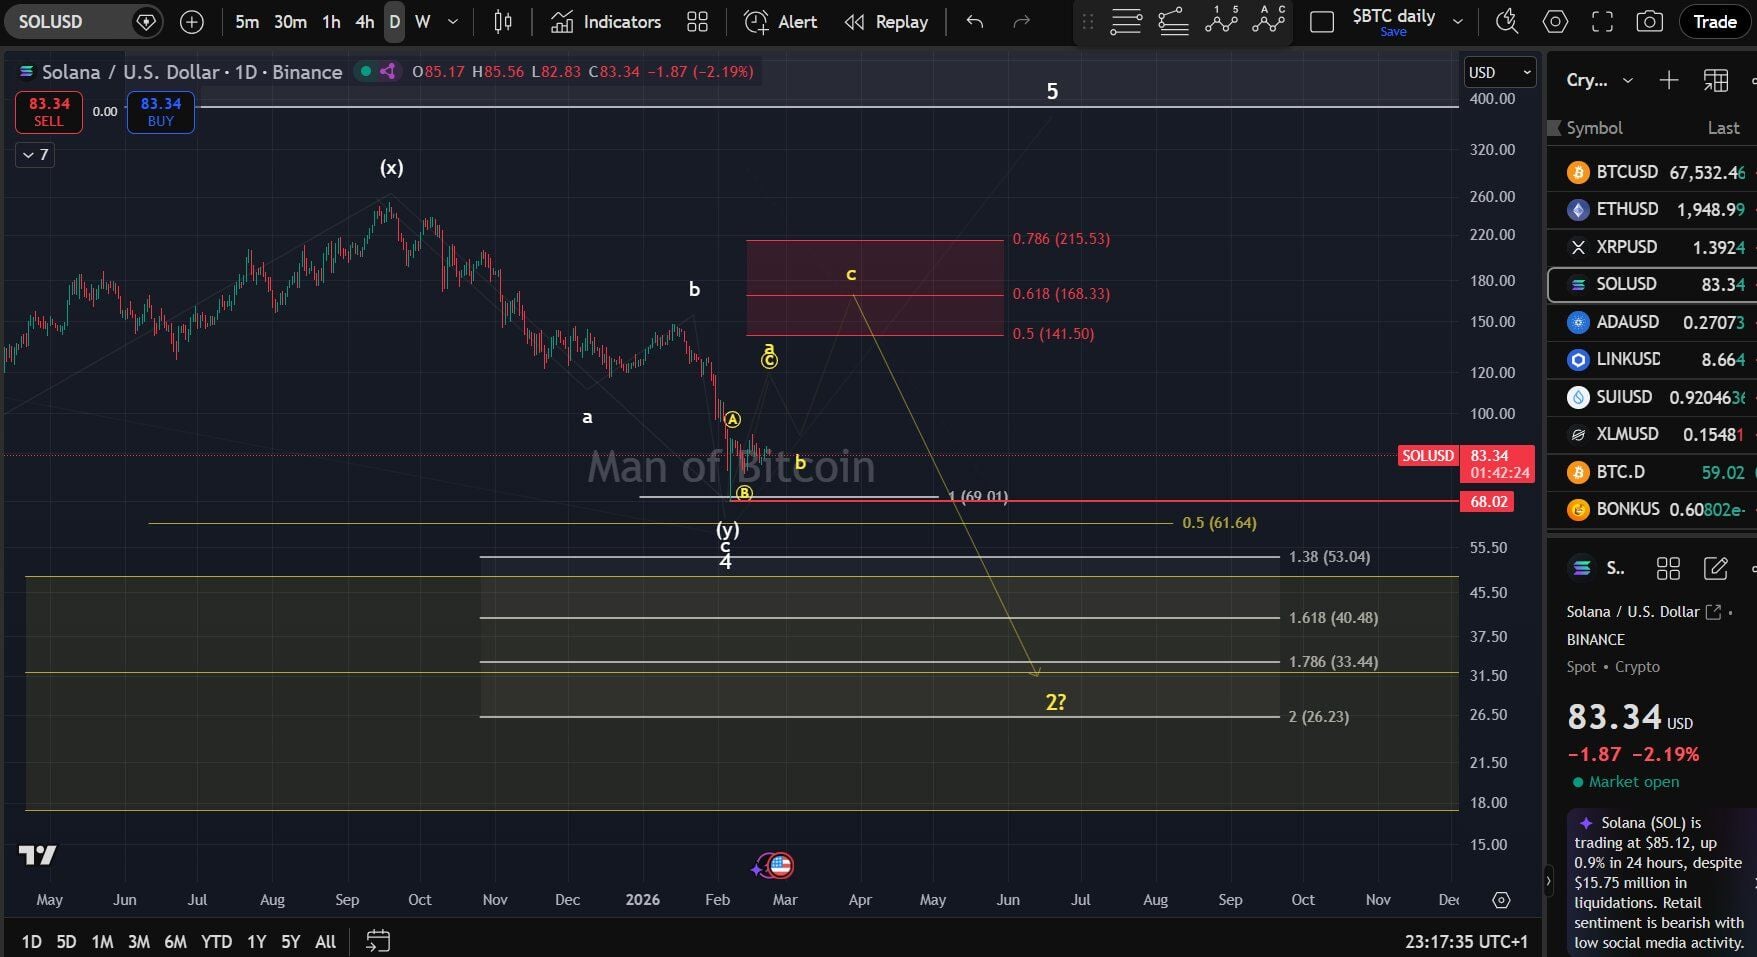Set the 6M date range
The height and width of the screenshot is (957, 1757).
click(175, 941)
